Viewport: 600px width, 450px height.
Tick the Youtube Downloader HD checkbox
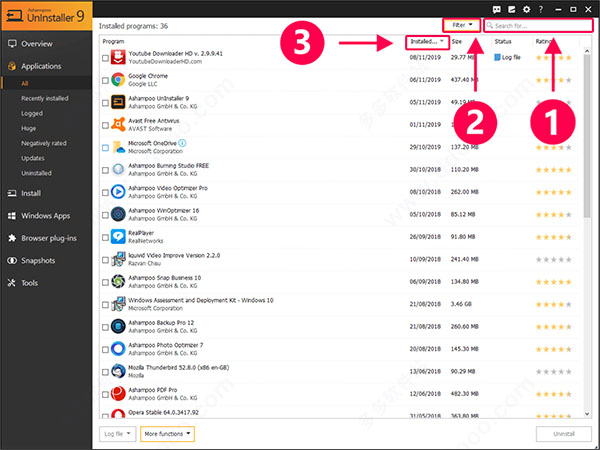pos(105,58)
